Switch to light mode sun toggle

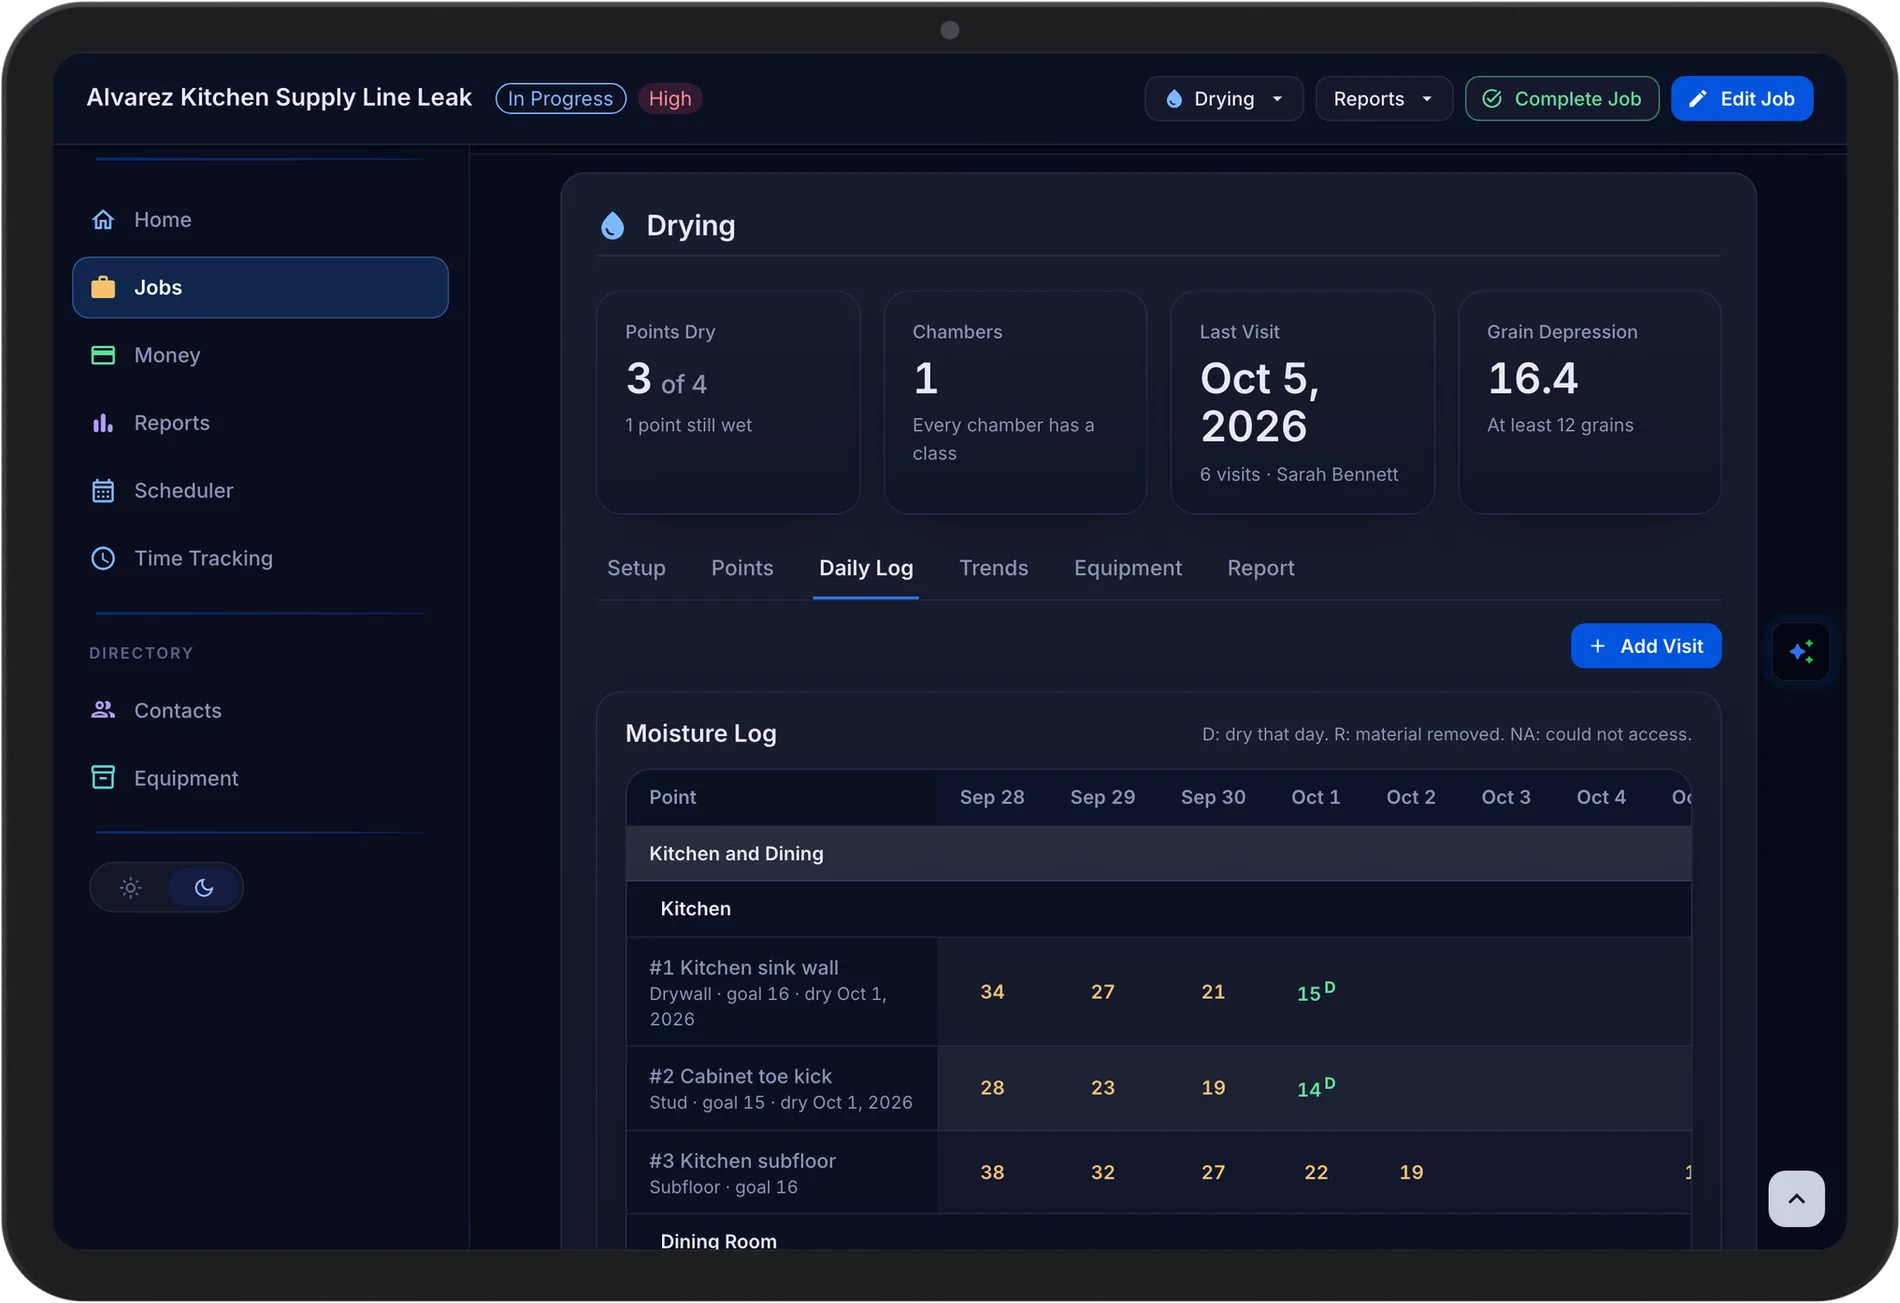pyautogui.click(x=130, y=887)
